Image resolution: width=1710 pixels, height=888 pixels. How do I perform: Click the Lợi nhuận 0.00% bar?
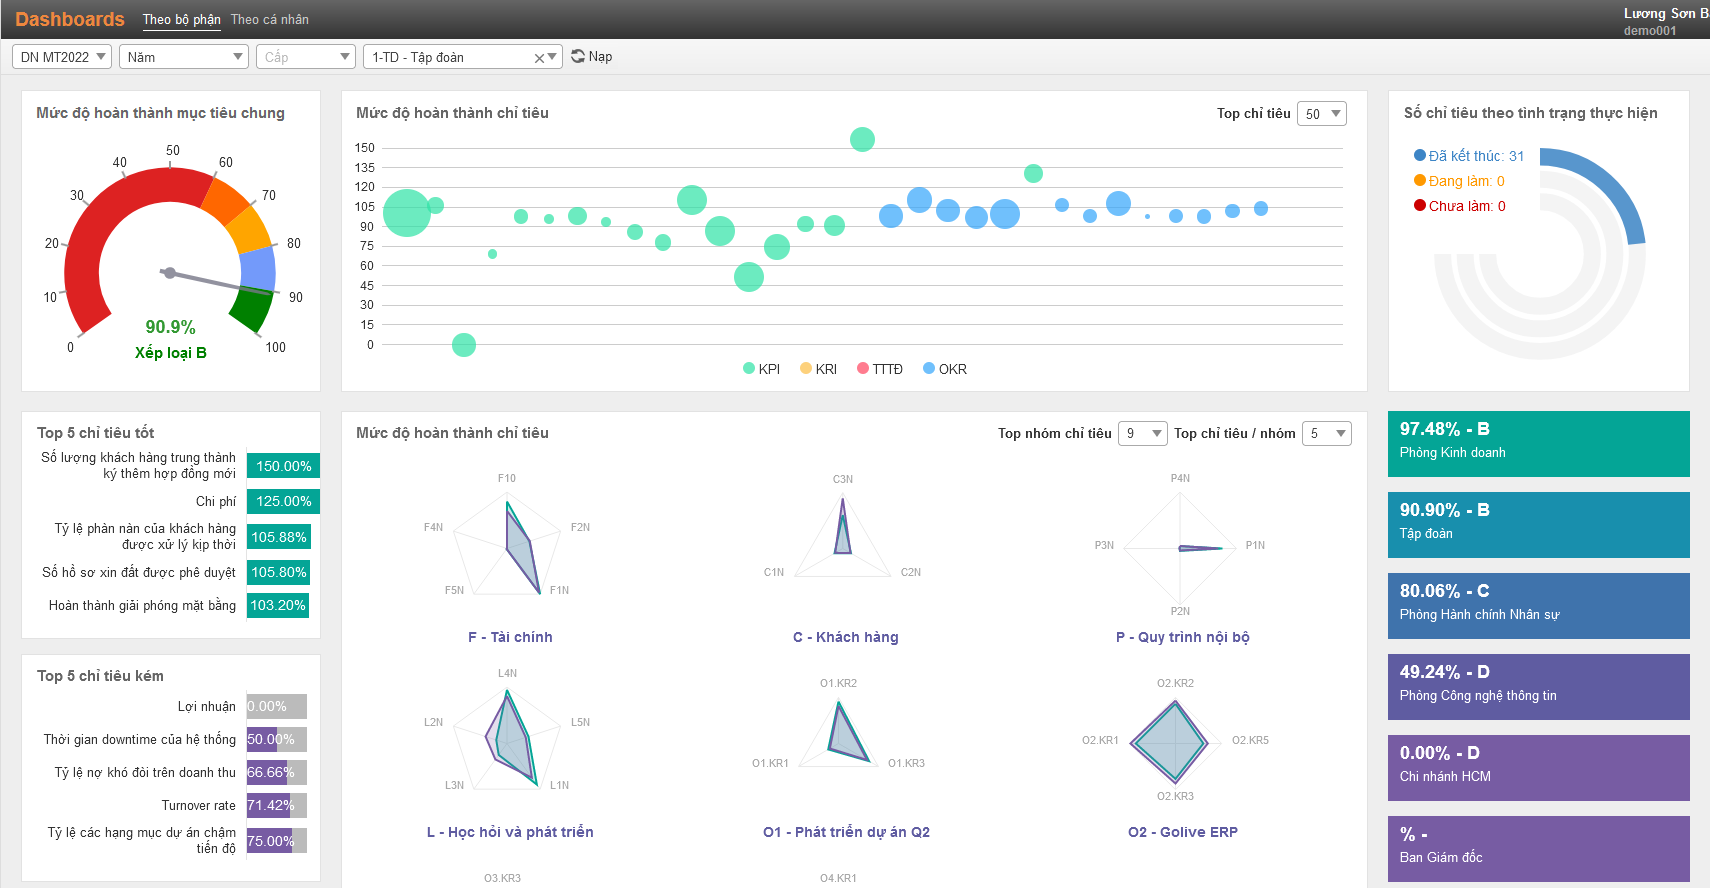(x=277, y=706)
